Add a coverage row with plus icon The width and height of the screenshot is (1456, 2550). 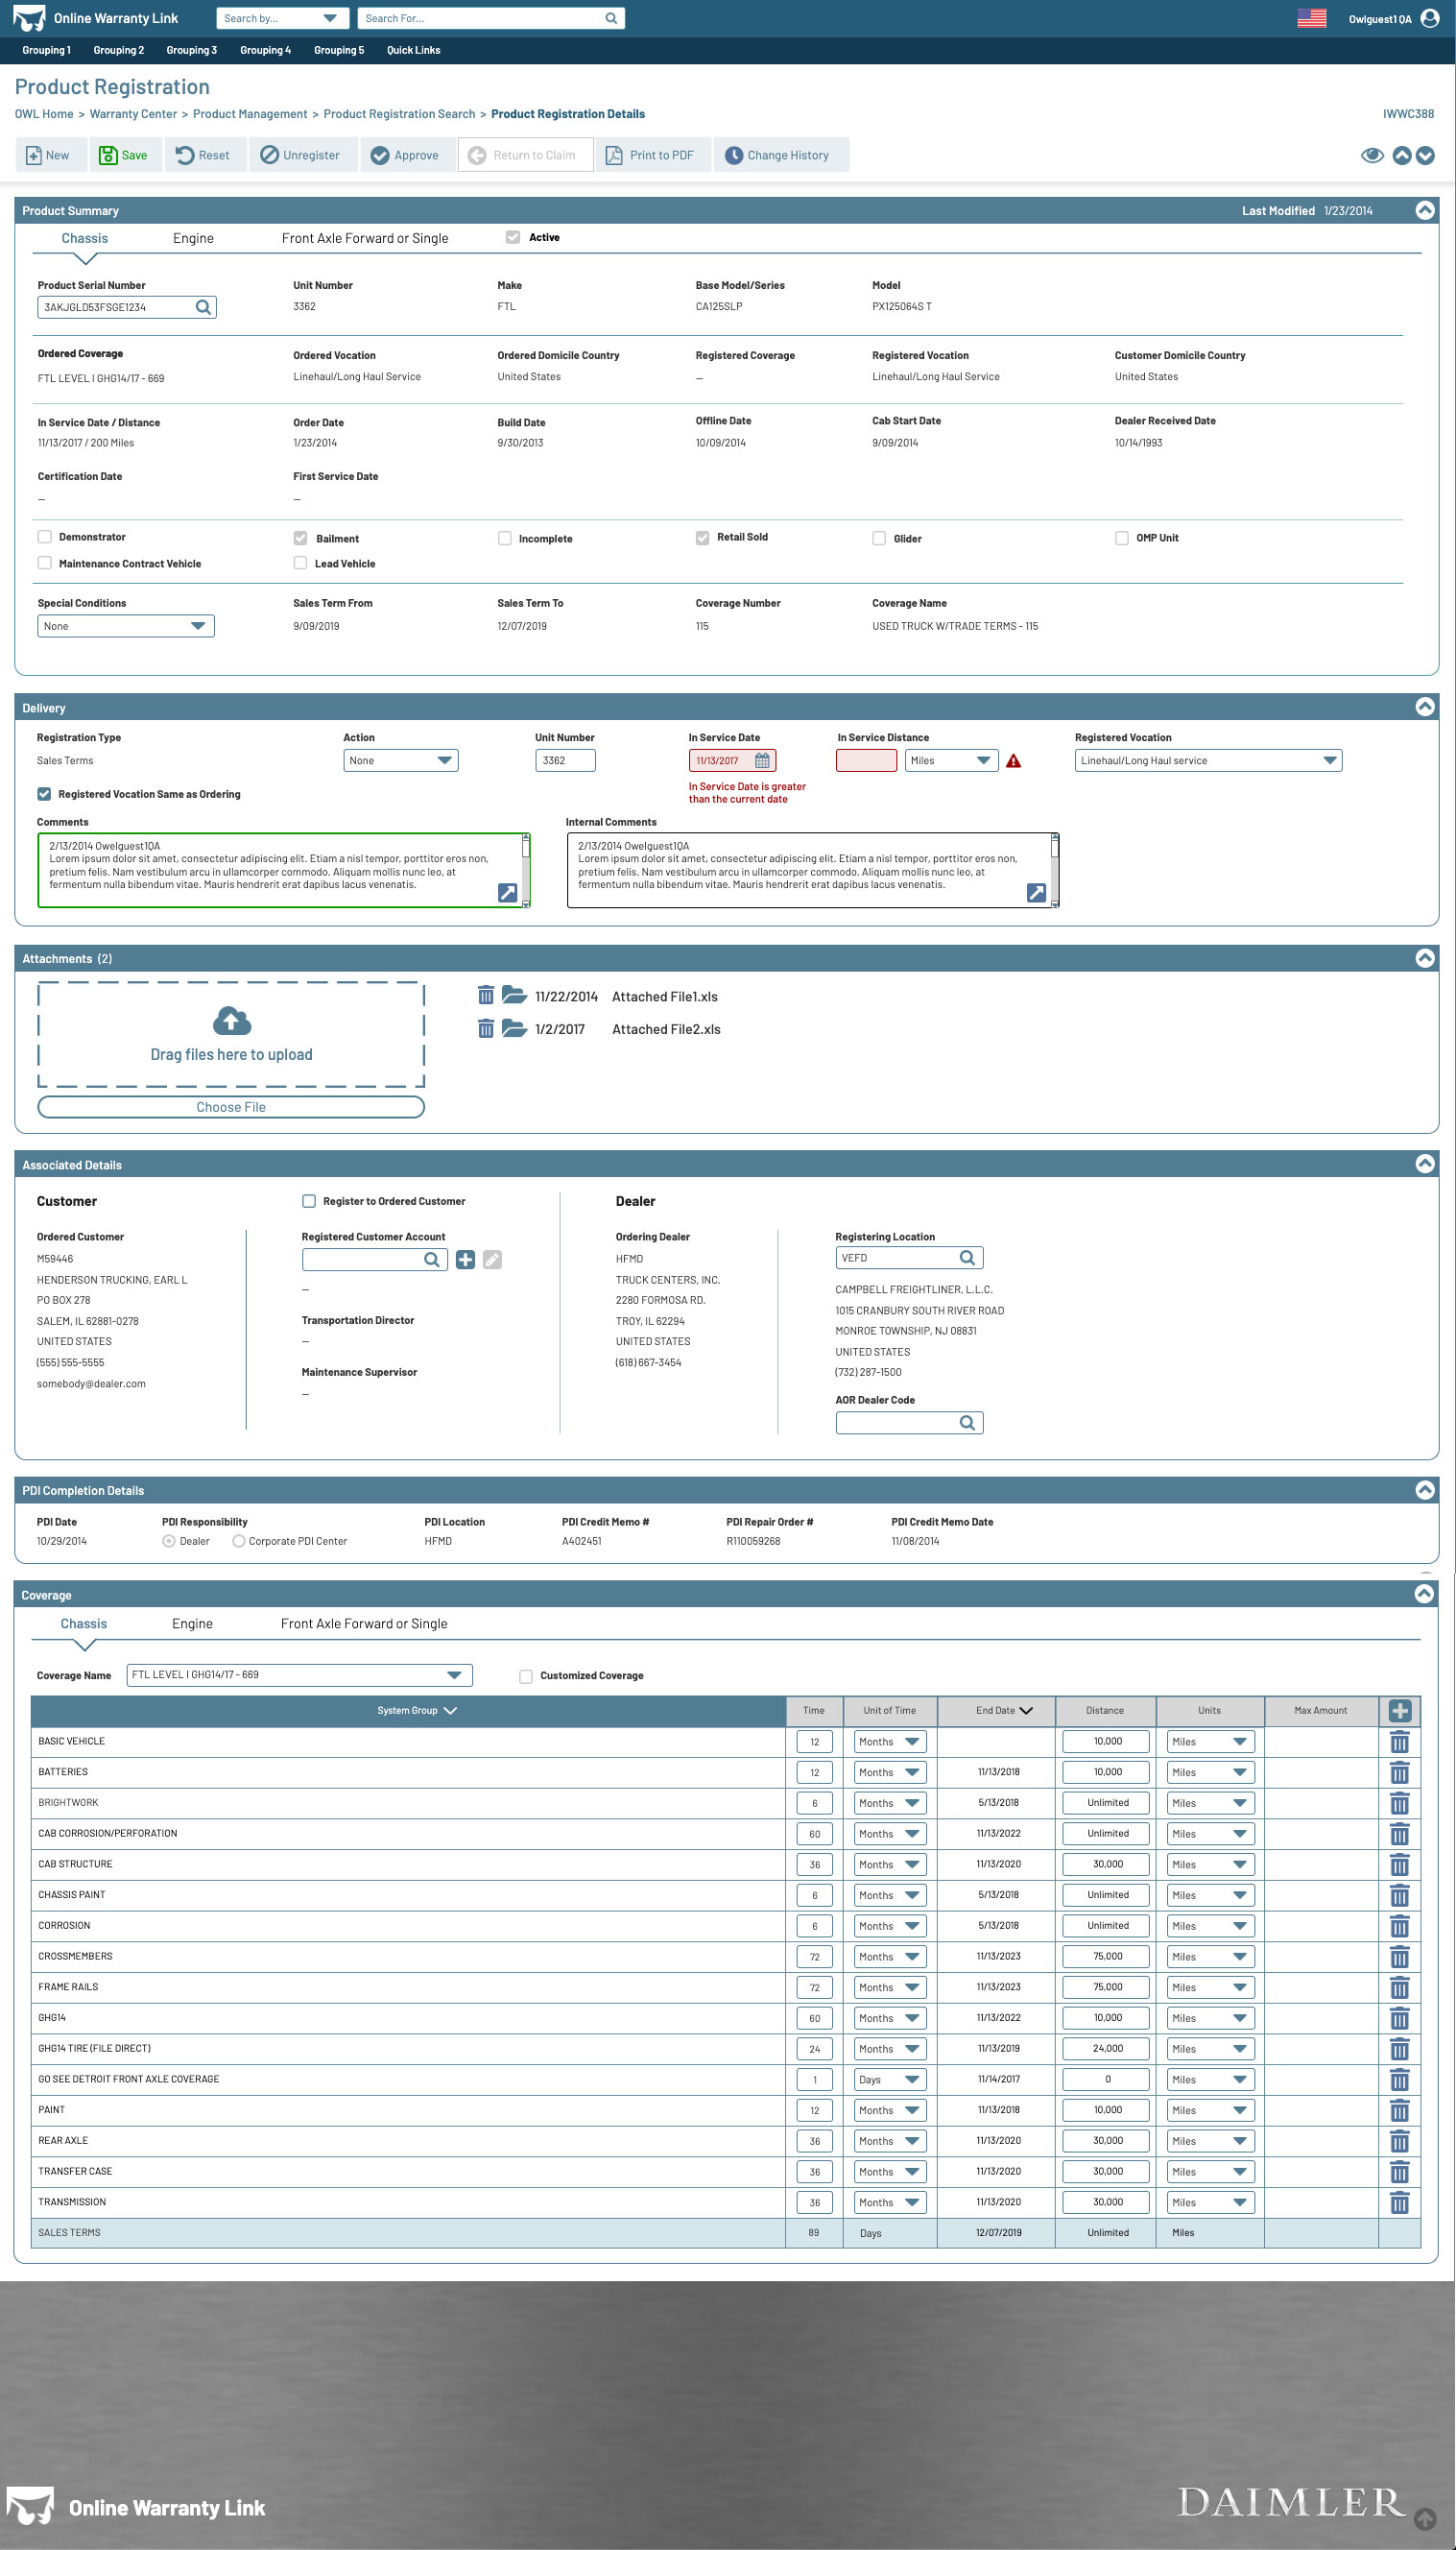tap(1399, 1710)
